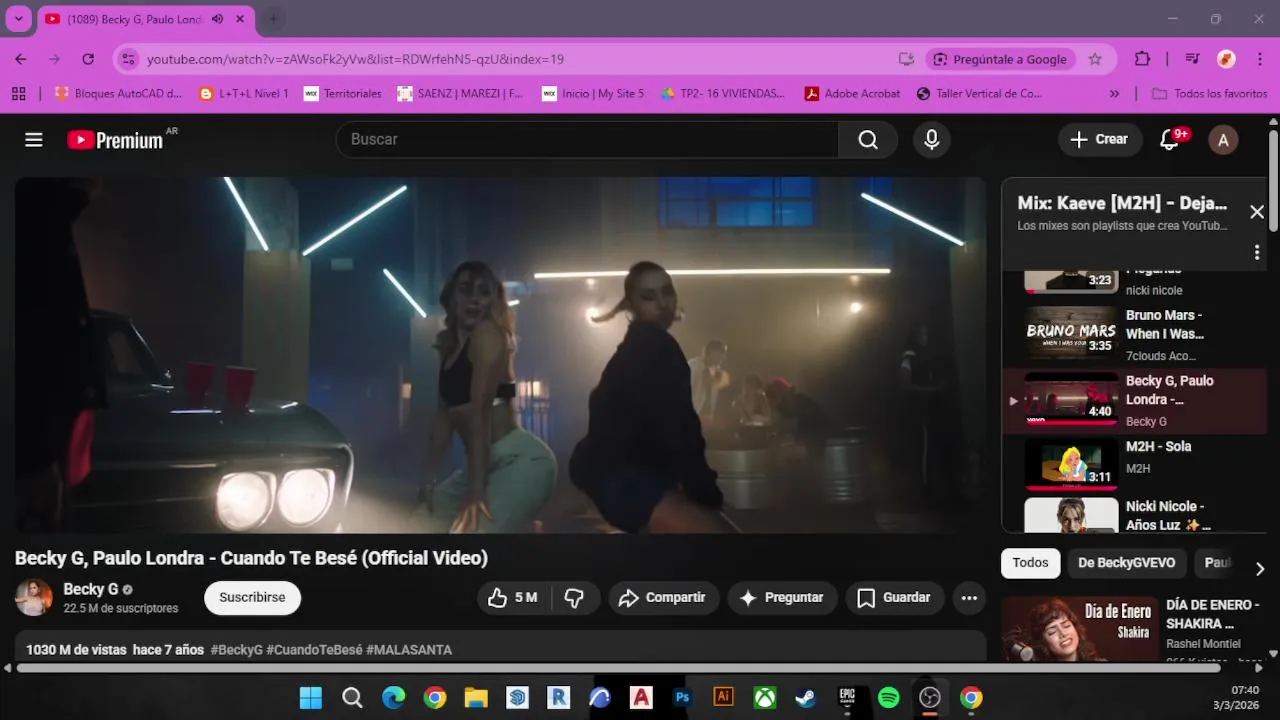Image resolution: width=1280 pixels, height=720 pixels.
Task: Open the Territoriales bookmark
Action: [x=343, y=93]
